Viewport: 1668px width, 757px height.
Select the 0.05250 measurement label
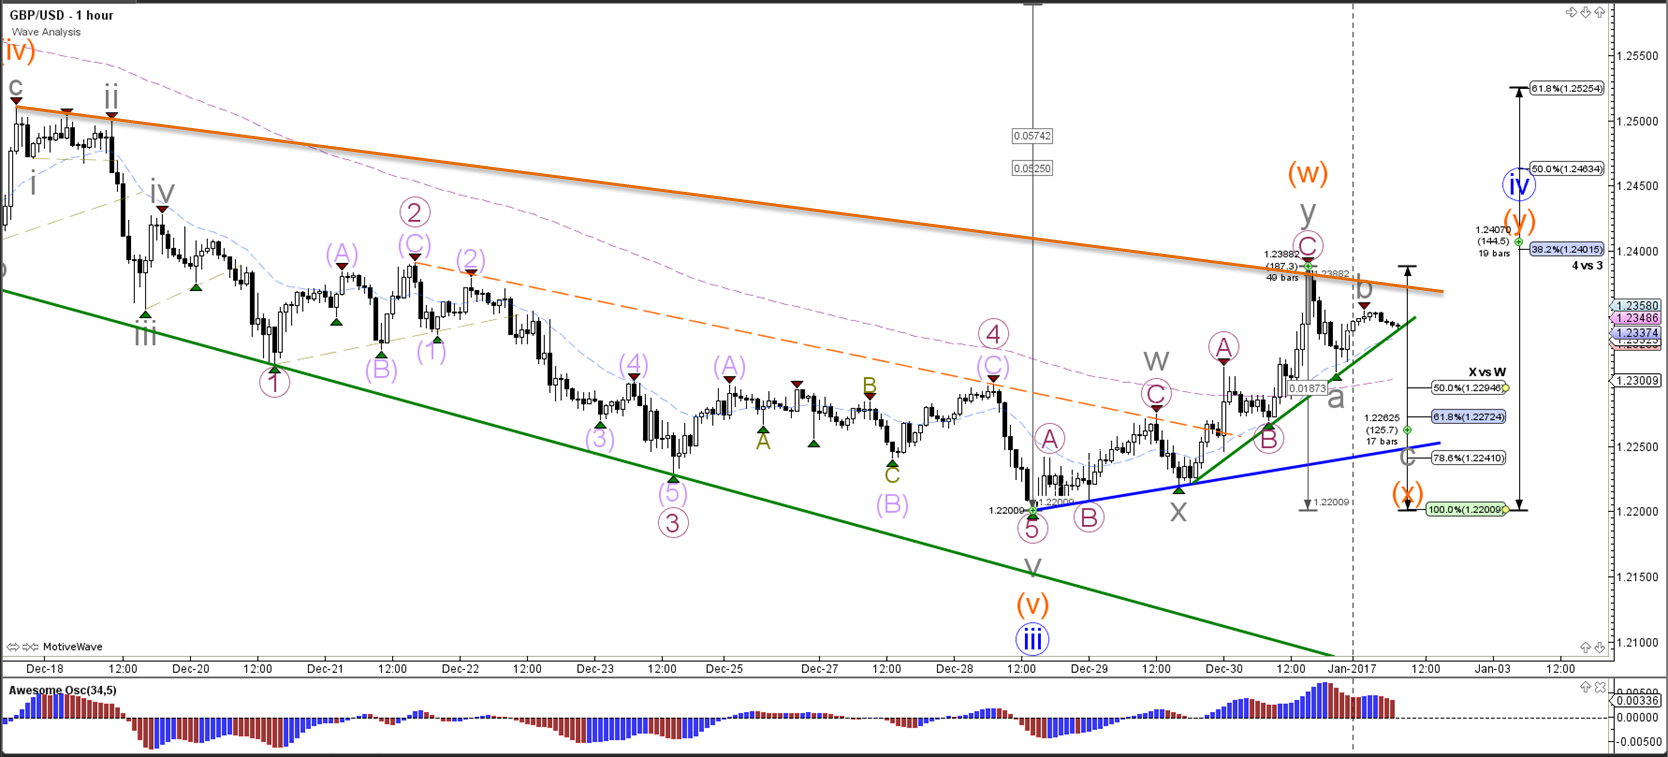(x=1032, y=169)
